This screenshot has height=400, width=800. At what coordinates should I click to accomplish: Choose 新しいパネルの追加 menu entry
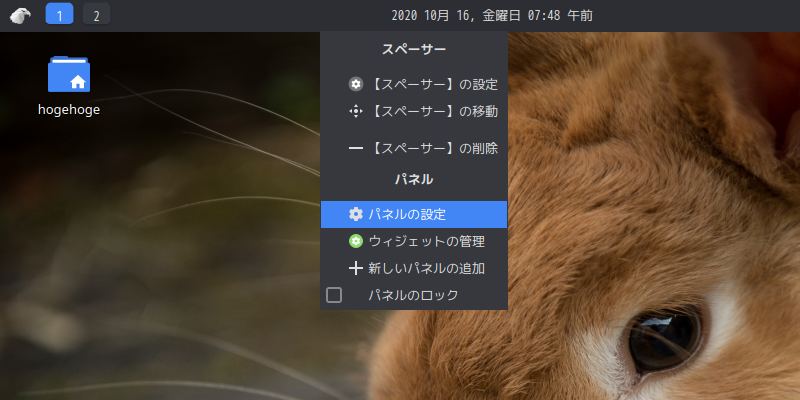tap(414, 268)
